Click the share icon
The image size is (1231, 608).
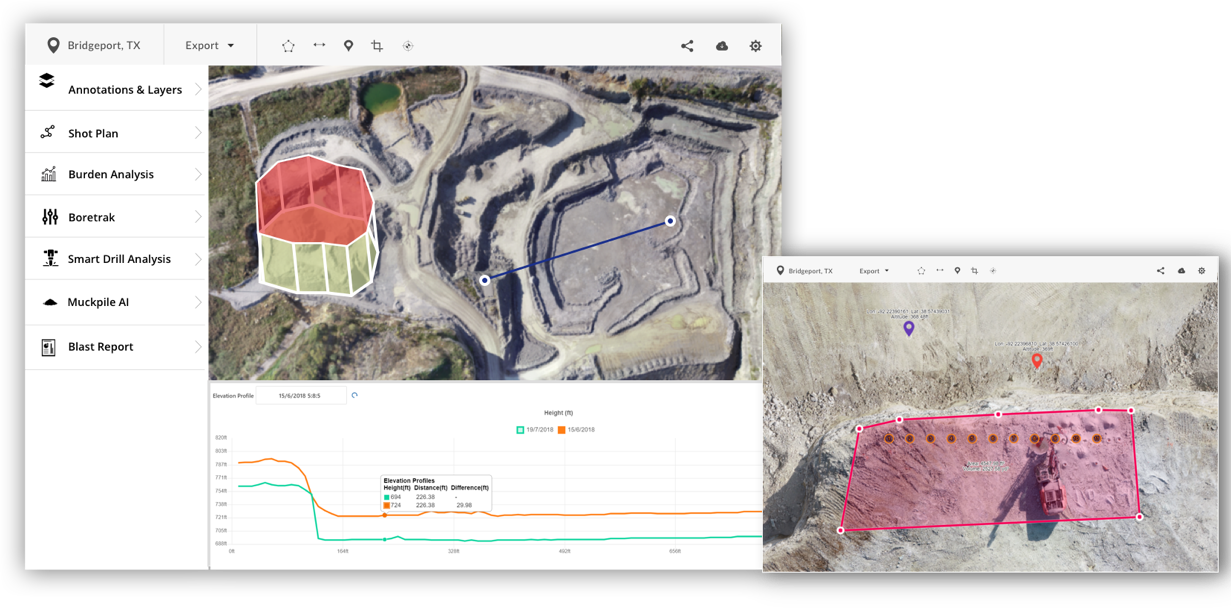pyautogui.click(x=687, y=45)
